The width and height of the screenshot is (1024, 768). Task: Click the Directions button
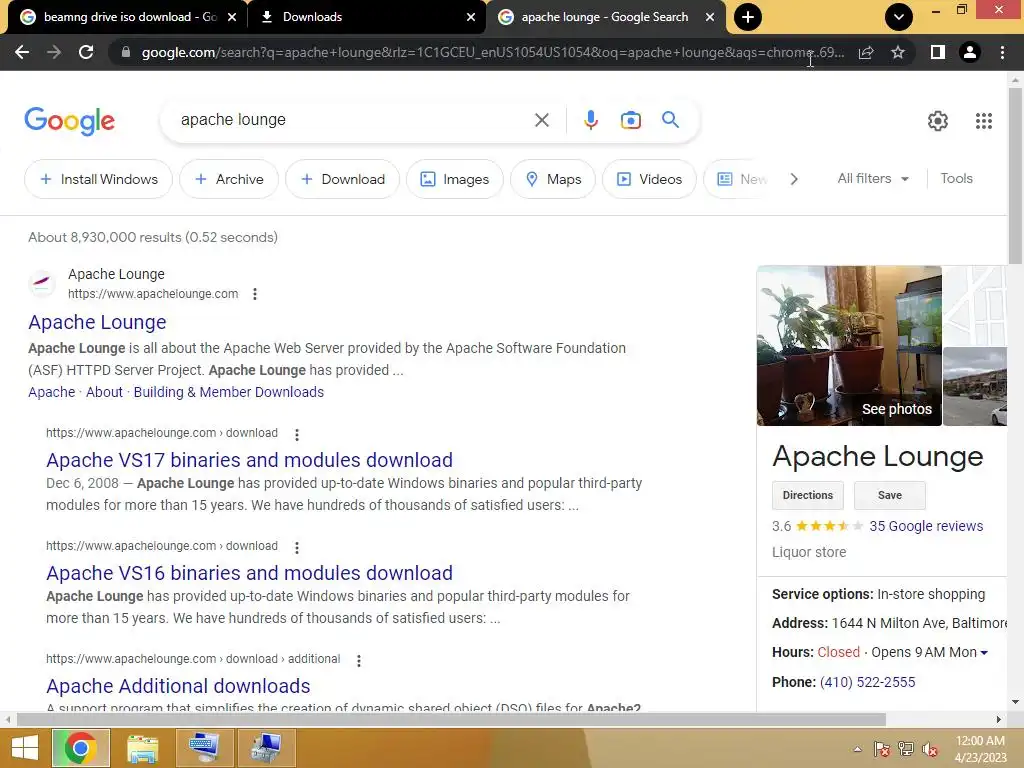(x=808, y=495)
